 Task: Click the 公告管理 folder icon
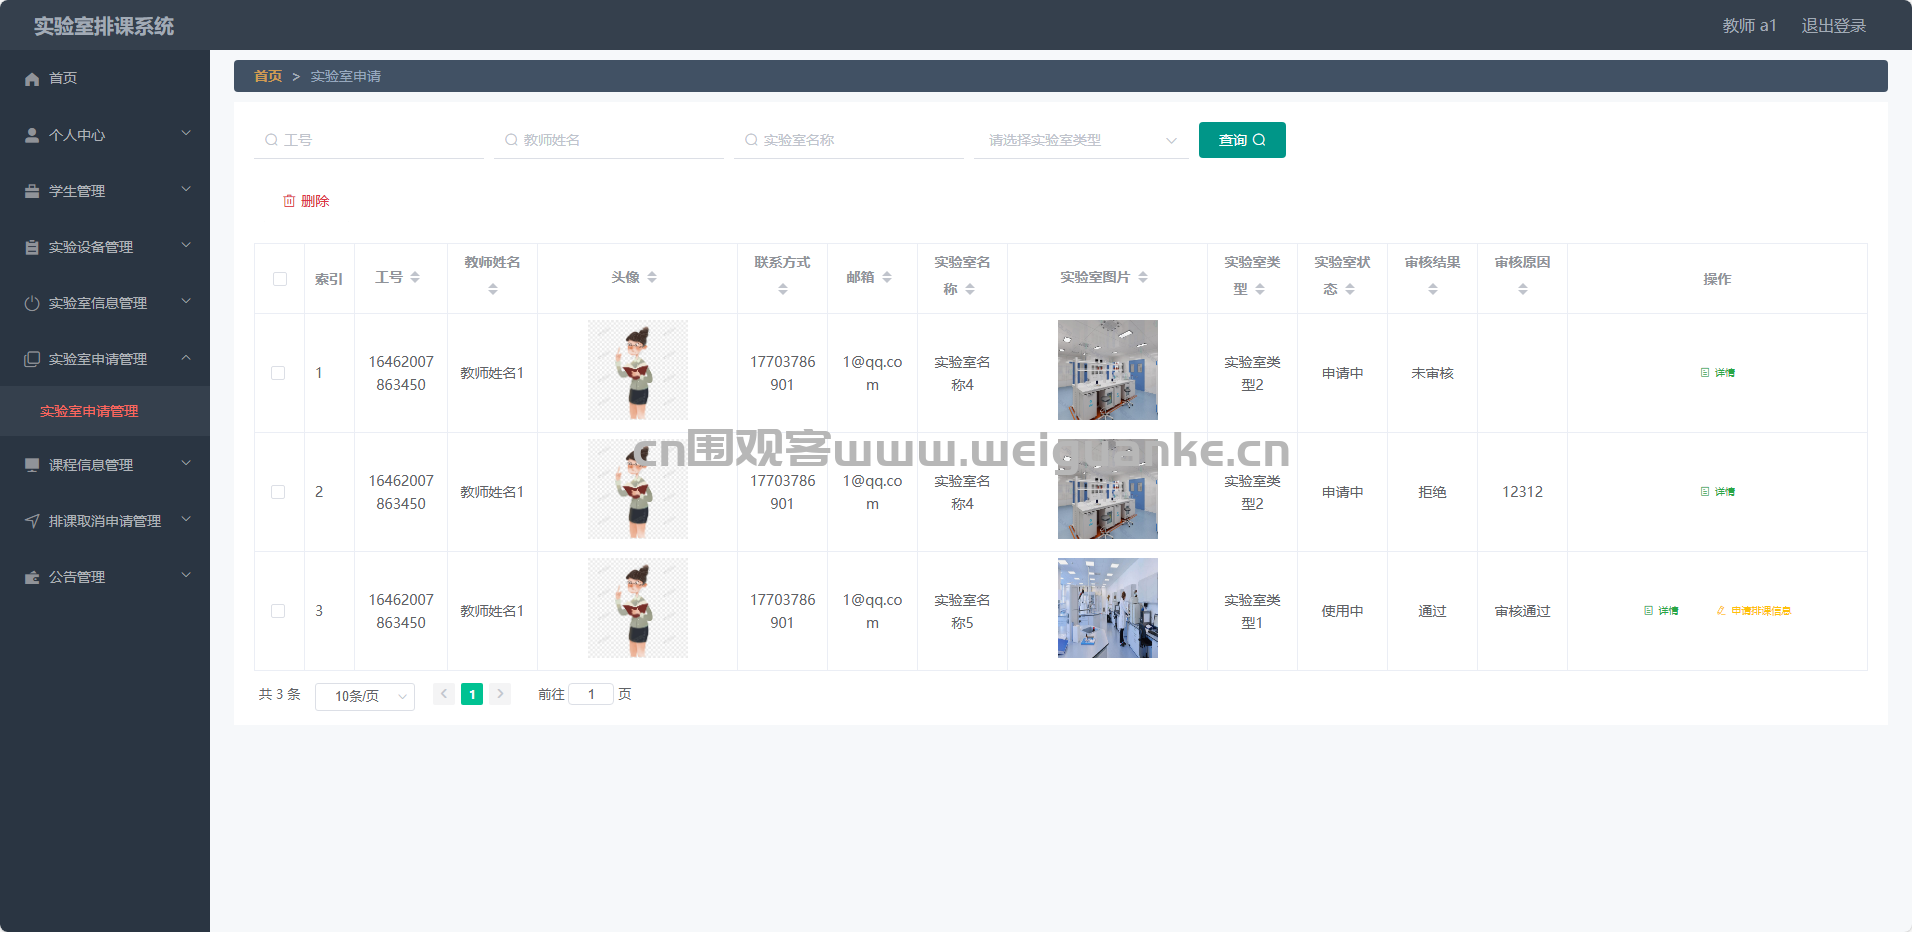[x=32, y=577]
